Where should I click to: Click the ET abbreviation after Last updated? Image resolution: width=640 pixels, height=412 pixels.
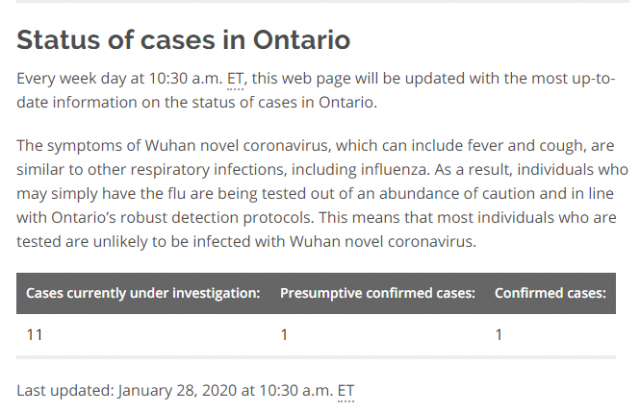(346, 391)
